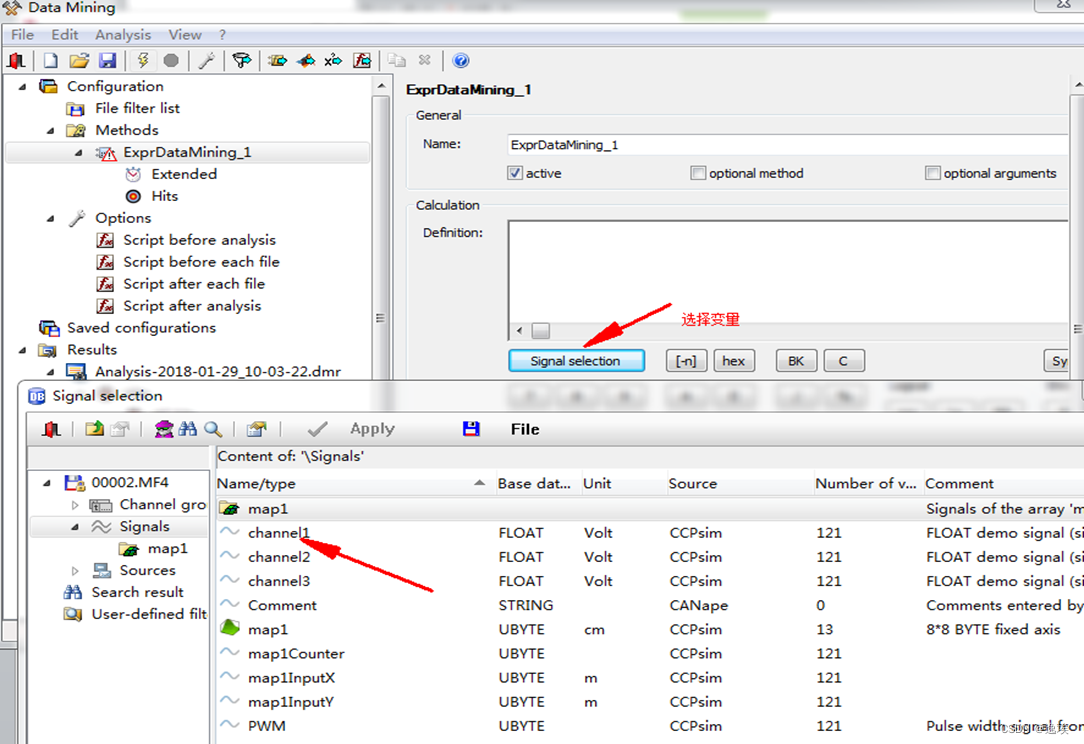
Task: Open the File menu
Action: click(x=22, y=35)
